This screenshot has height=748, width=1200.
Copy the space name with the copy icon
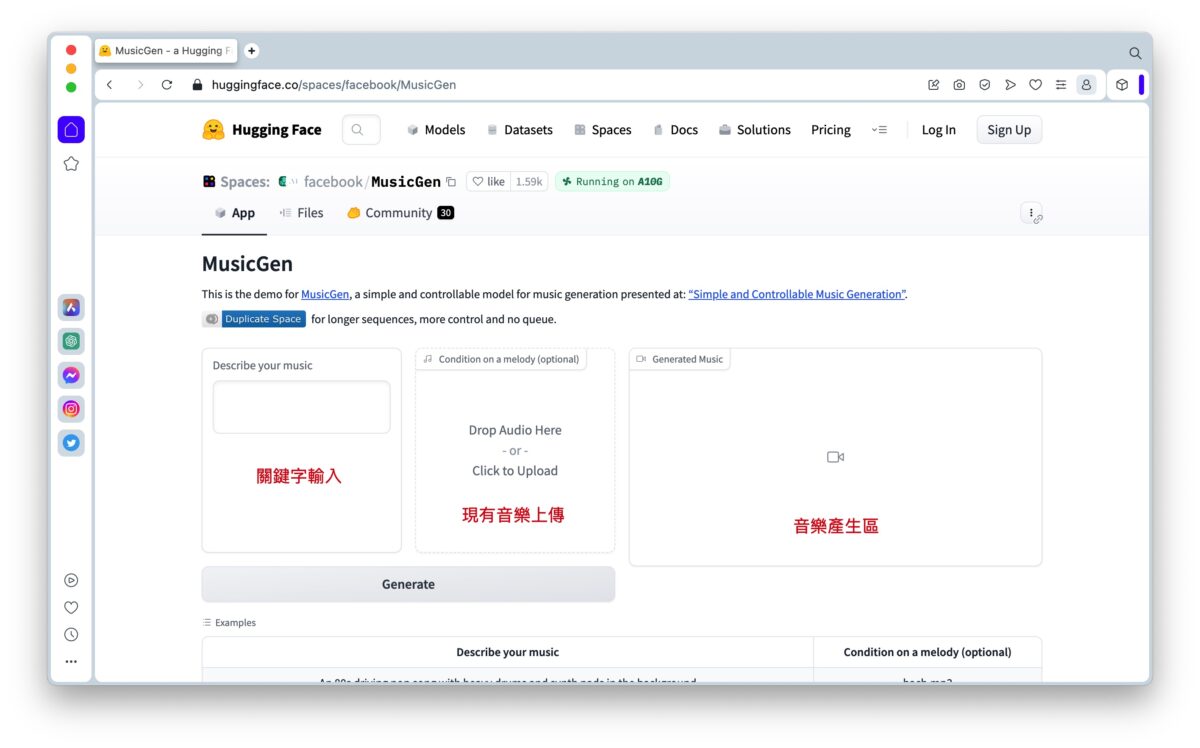coord(451,182)
